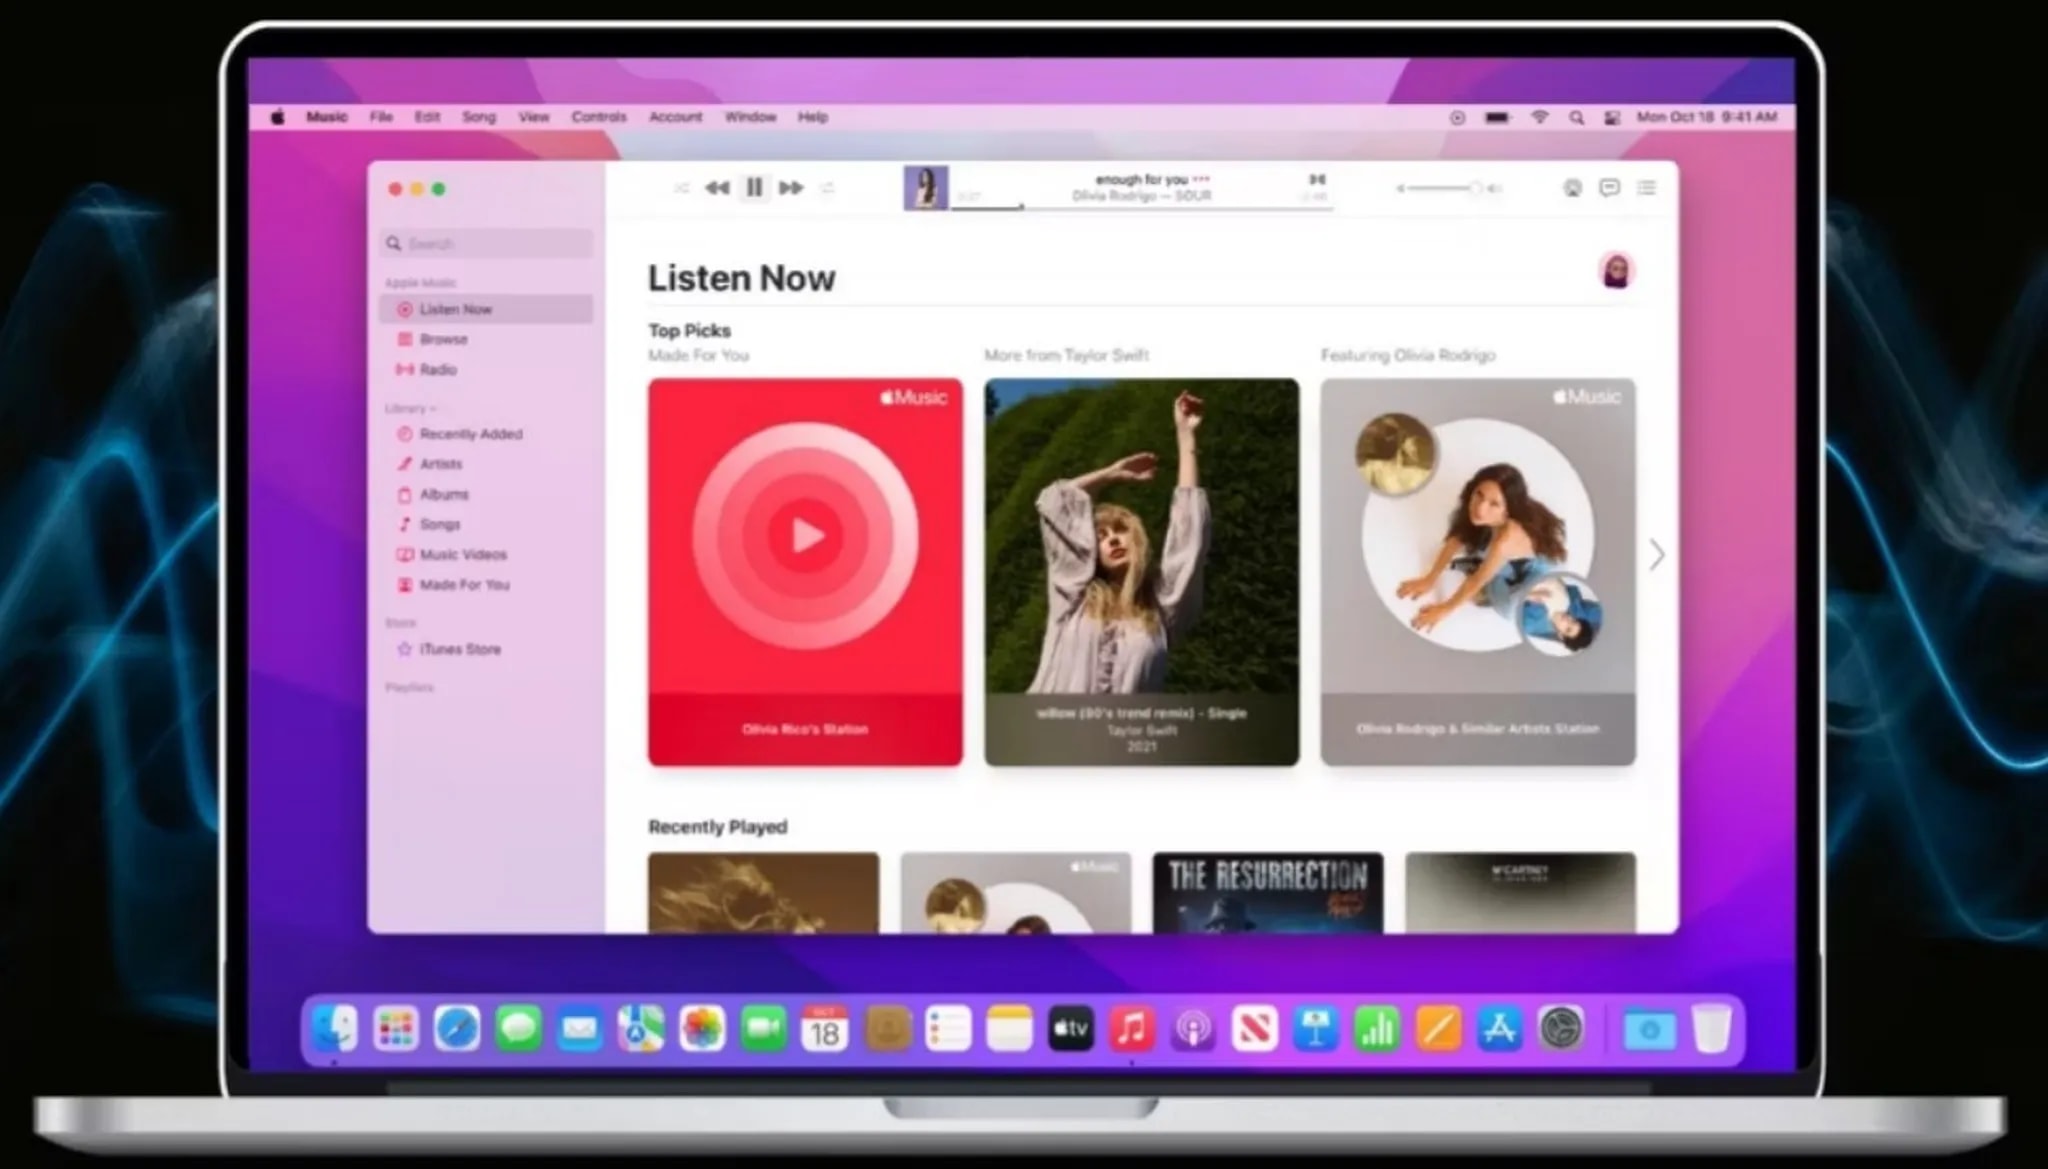Show the lyrics panel via the speech bubble
This screenshot has width=2048, height=1169.
pyautogui.click(x=1608, y=187)
